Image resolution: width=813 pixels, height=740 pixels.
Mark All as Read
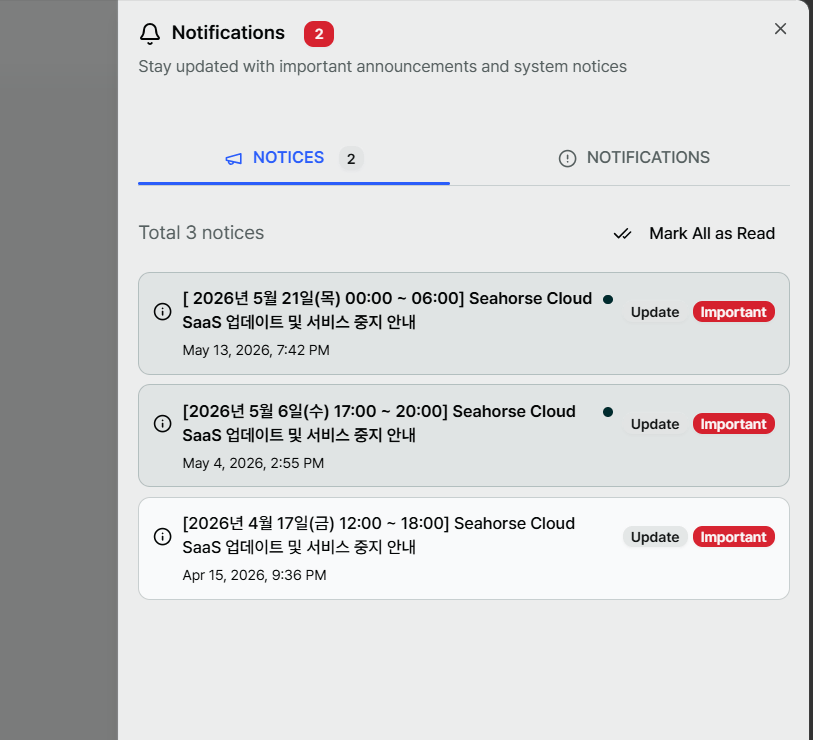(695, 233)
